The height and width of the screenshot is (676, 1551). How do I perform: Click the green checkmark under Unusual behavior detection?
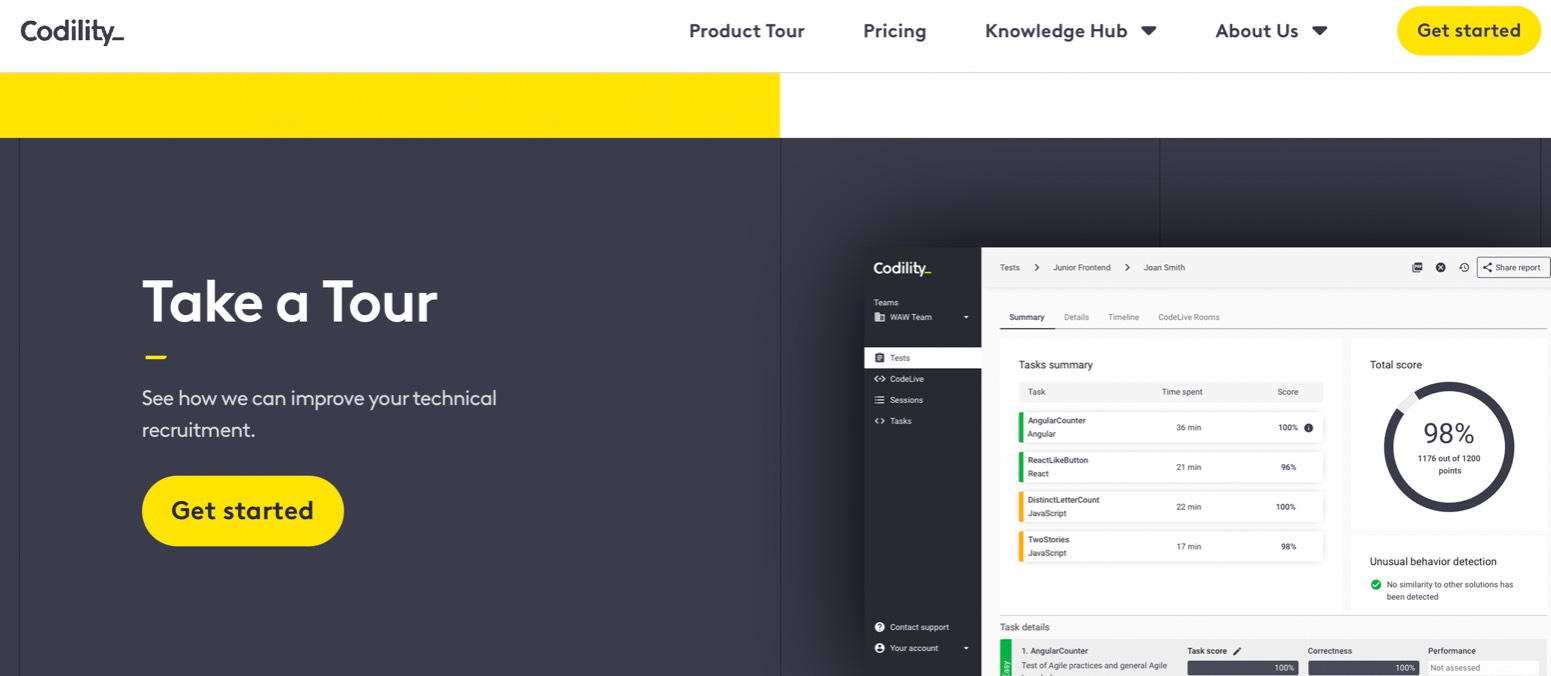(x=1376, y=584)
